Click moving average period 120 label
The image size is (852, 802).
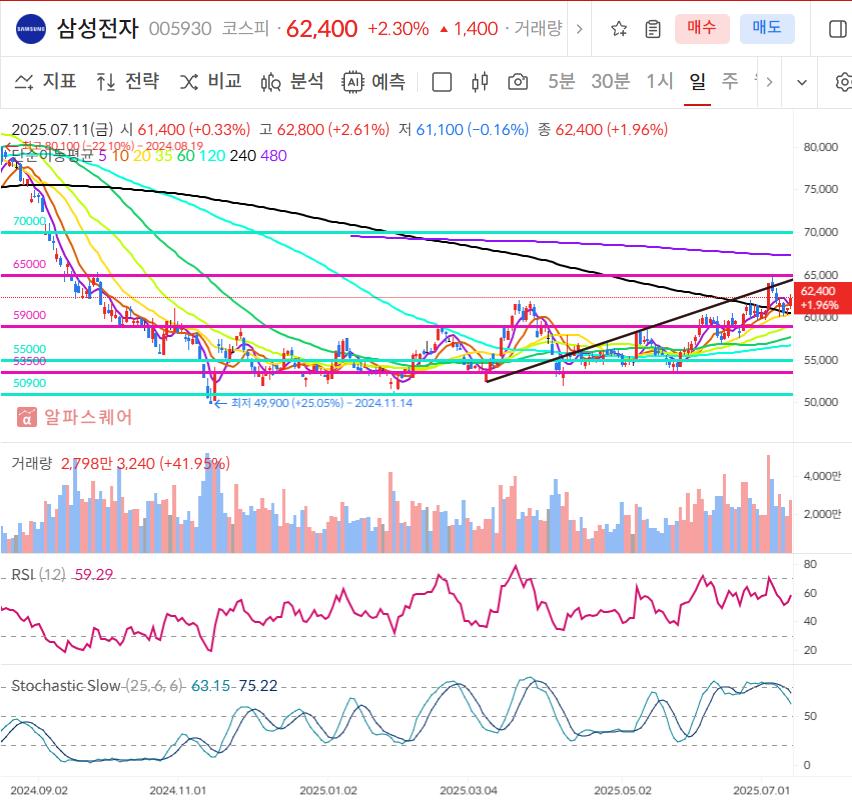pyautogui.click(x=212, y=156)
